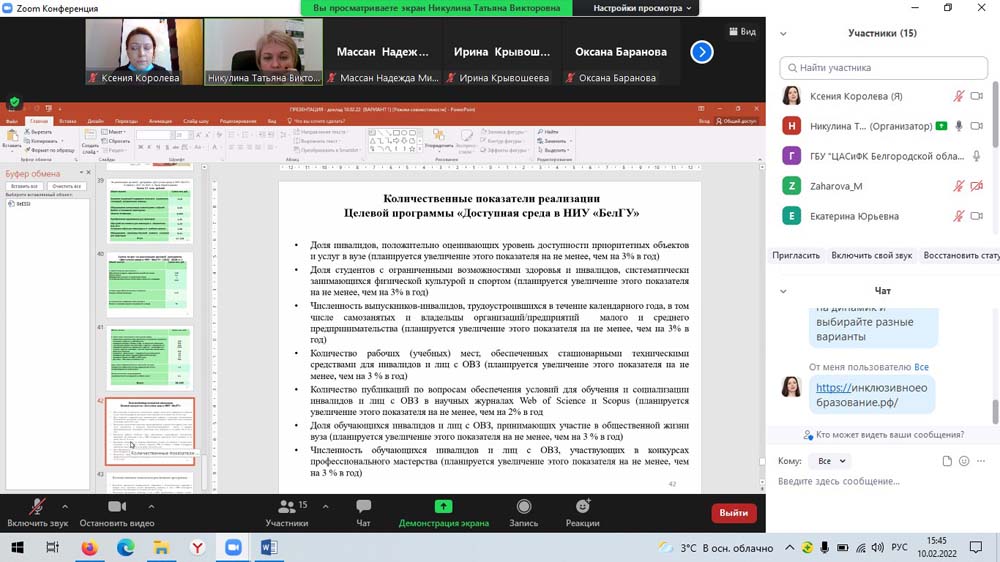Screen dimensions: 1000x562
Task: Select slide 40 thumbnail
Action: [x=150, y=283]
